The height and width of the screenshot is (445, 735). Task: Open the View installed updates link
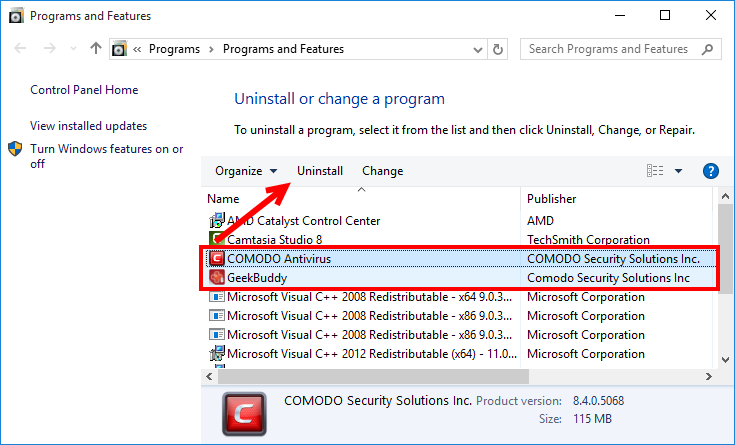(89, 126)
